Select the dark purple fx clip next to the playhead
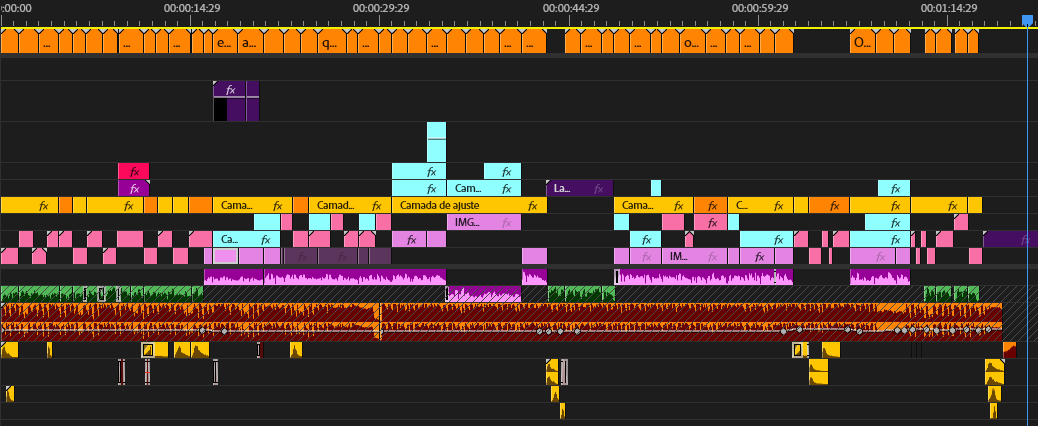 (1010, 239)
